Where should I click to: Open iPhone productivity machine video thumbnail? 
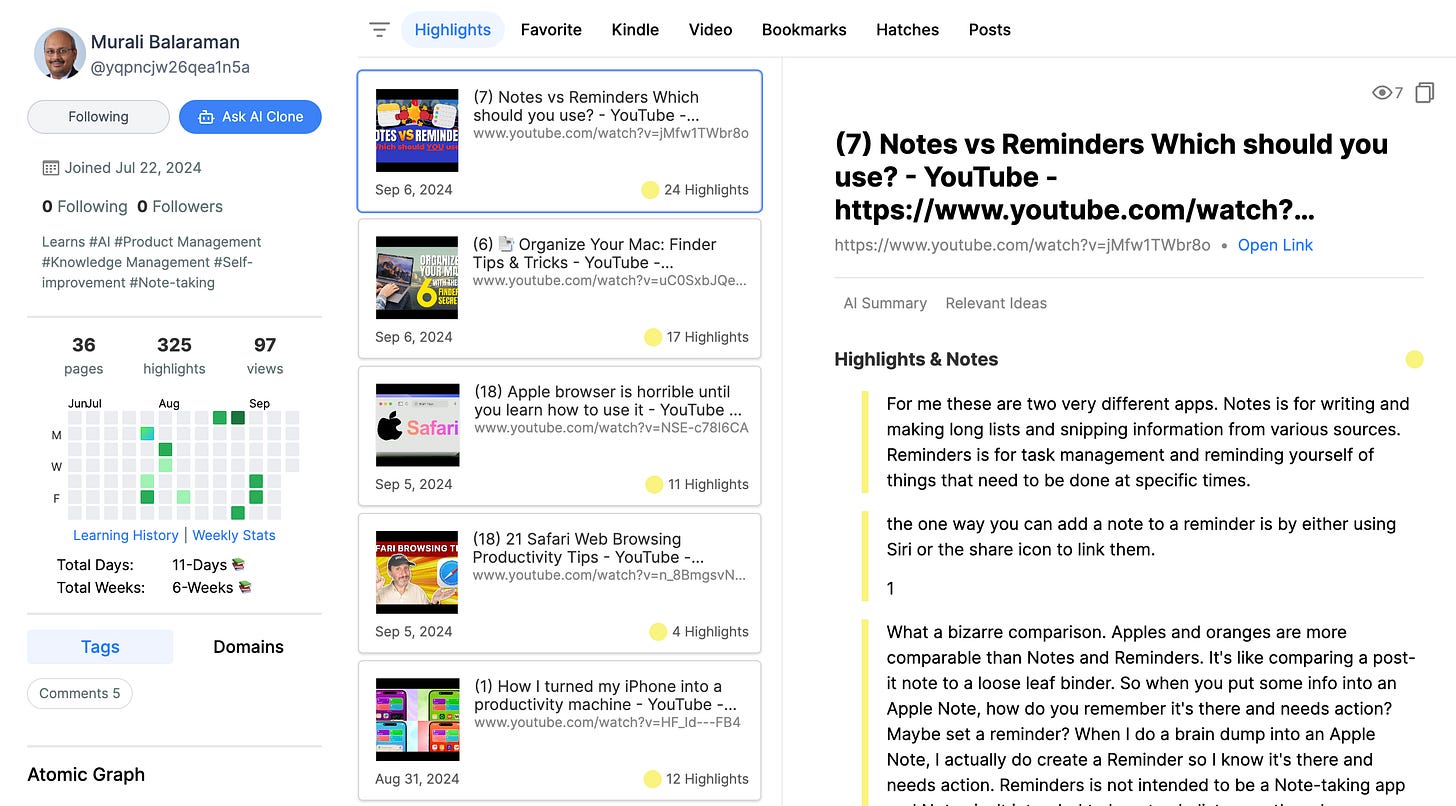tap(417, 719)
